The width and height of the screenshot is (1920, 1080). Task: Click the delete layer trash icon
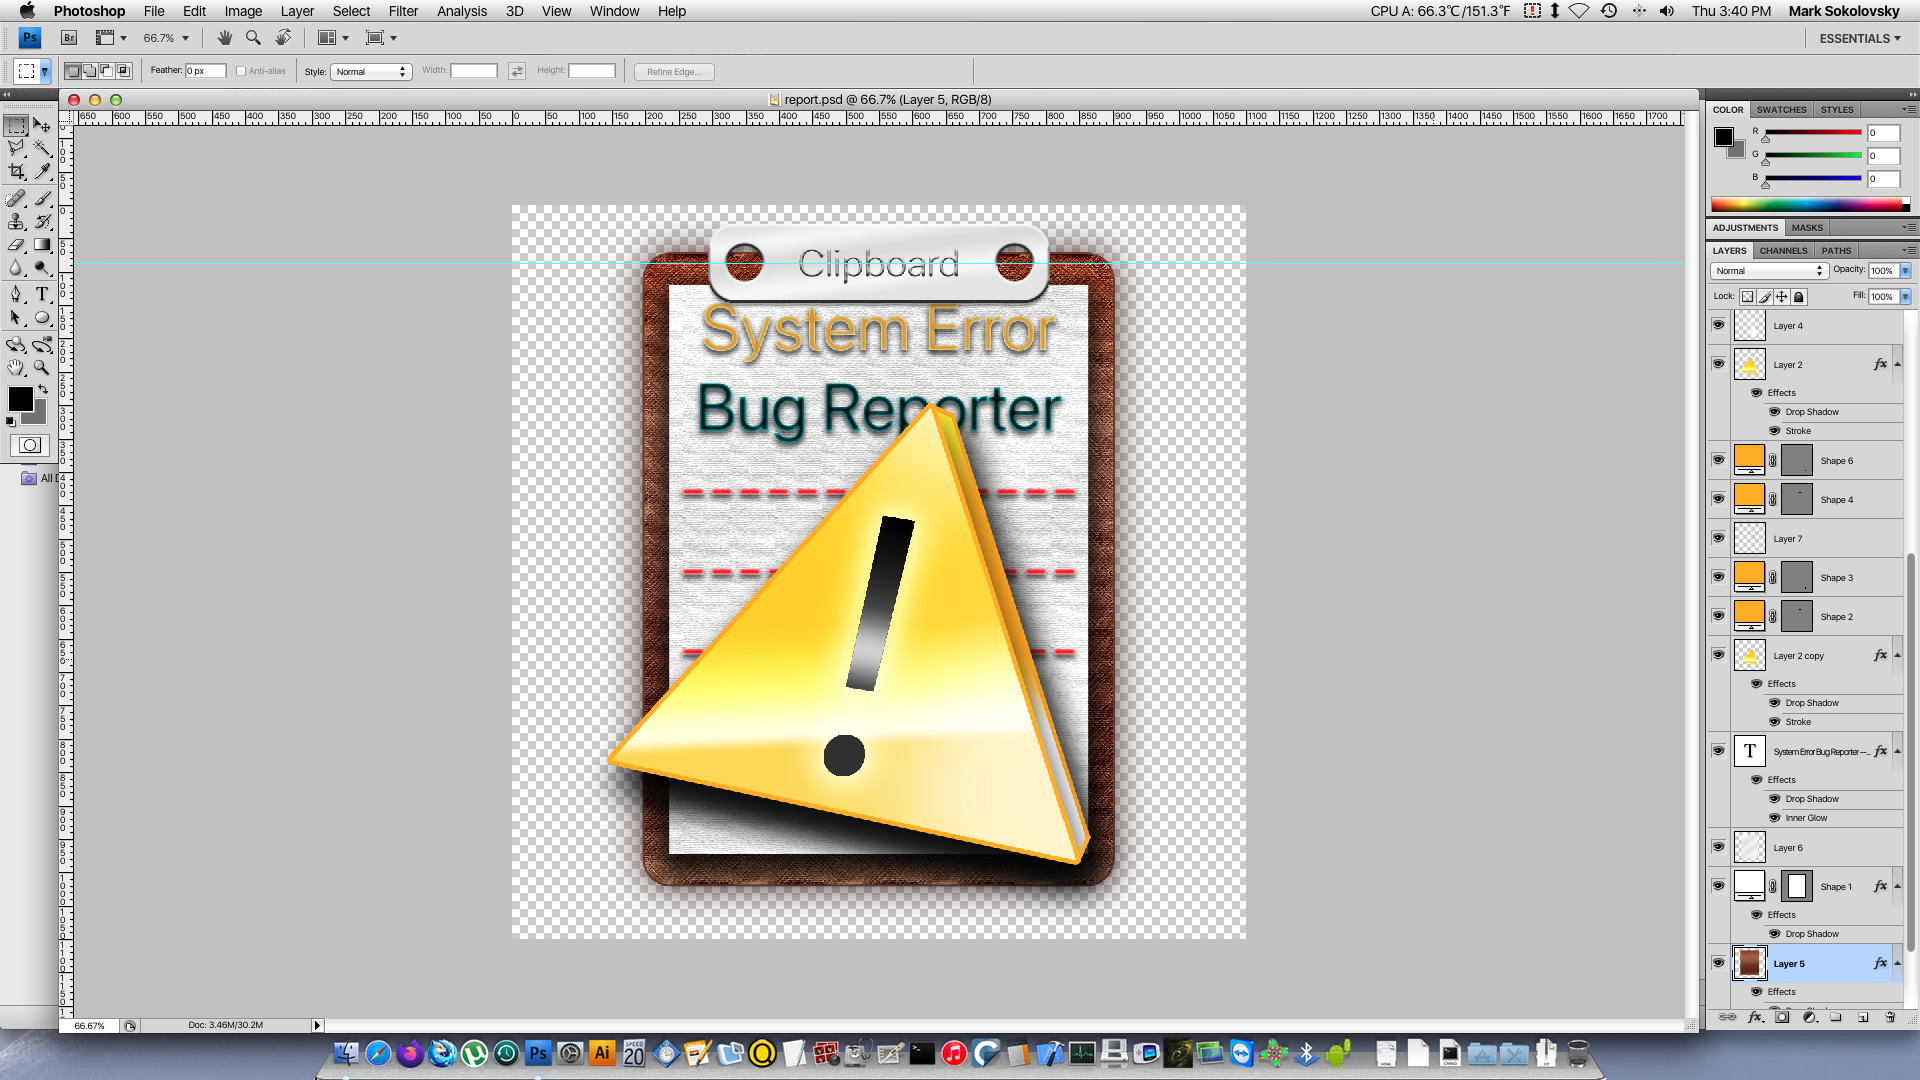coord(1890,1017)
